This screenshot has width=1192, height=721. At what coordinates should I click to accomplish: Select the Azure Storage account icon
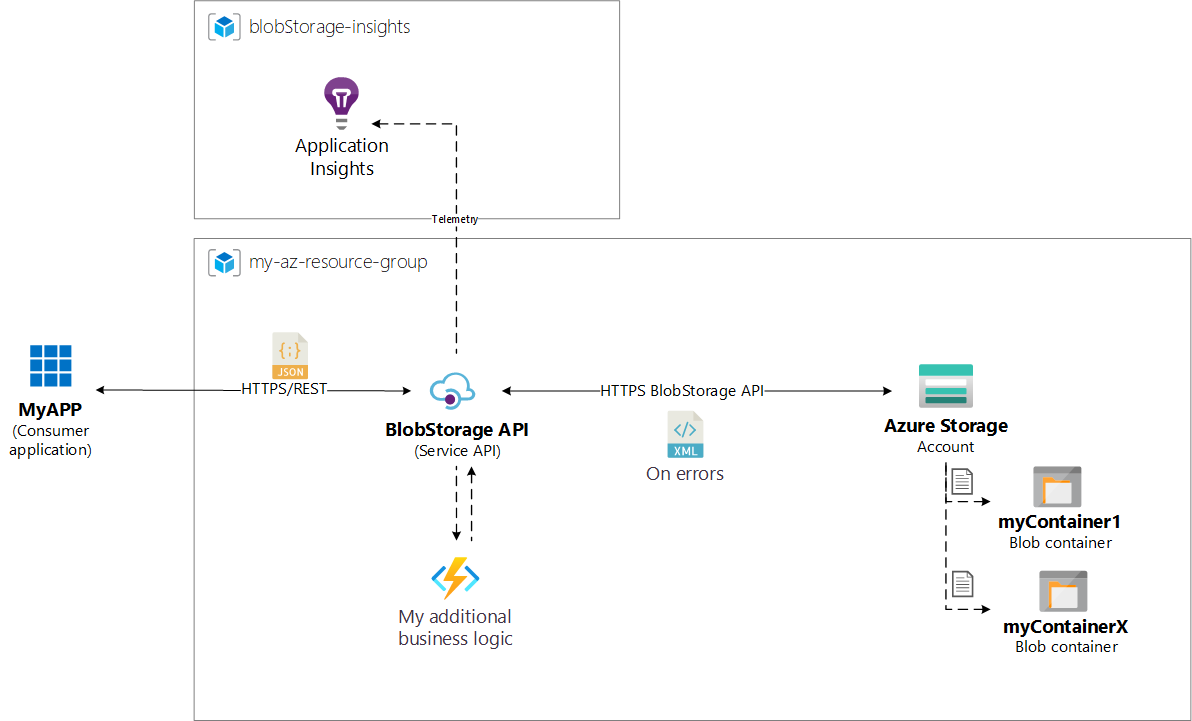(945, 386)
